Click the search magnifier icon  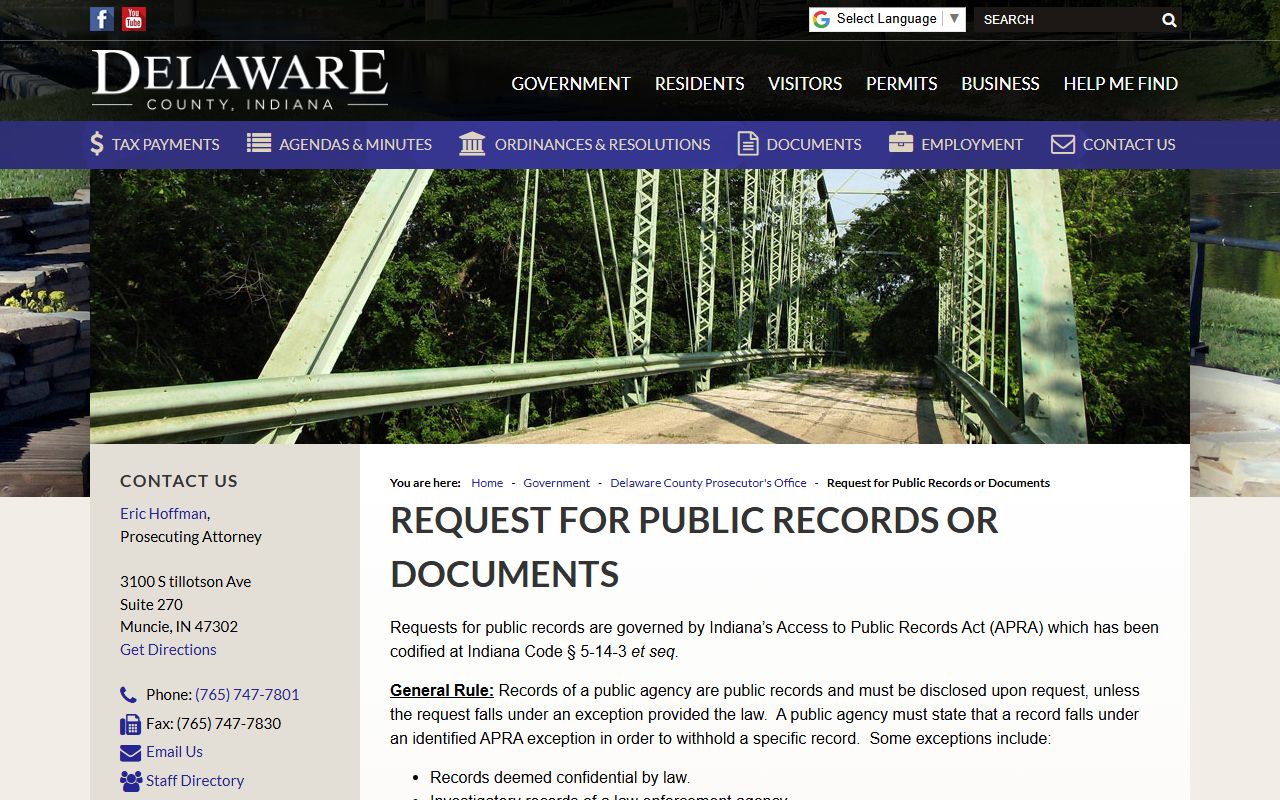pos(1169,20)
